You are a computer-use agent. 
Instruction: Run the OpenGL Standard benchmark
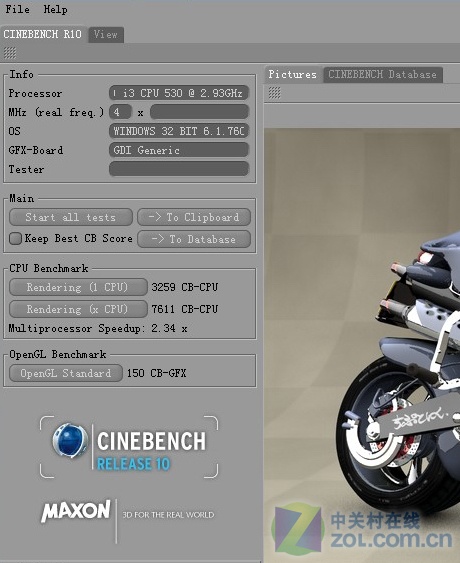(66, 373)
